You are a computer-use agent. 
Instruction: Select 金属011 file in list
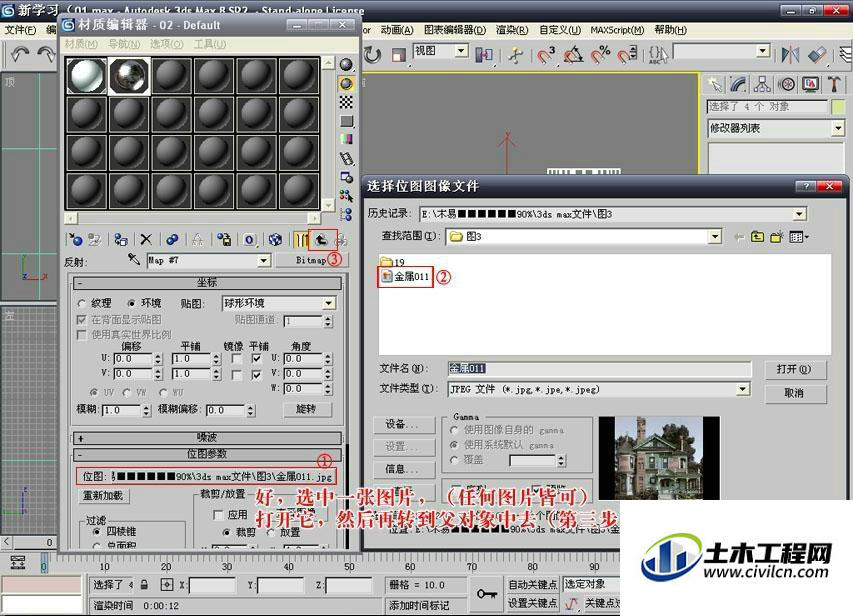[405, 276]
